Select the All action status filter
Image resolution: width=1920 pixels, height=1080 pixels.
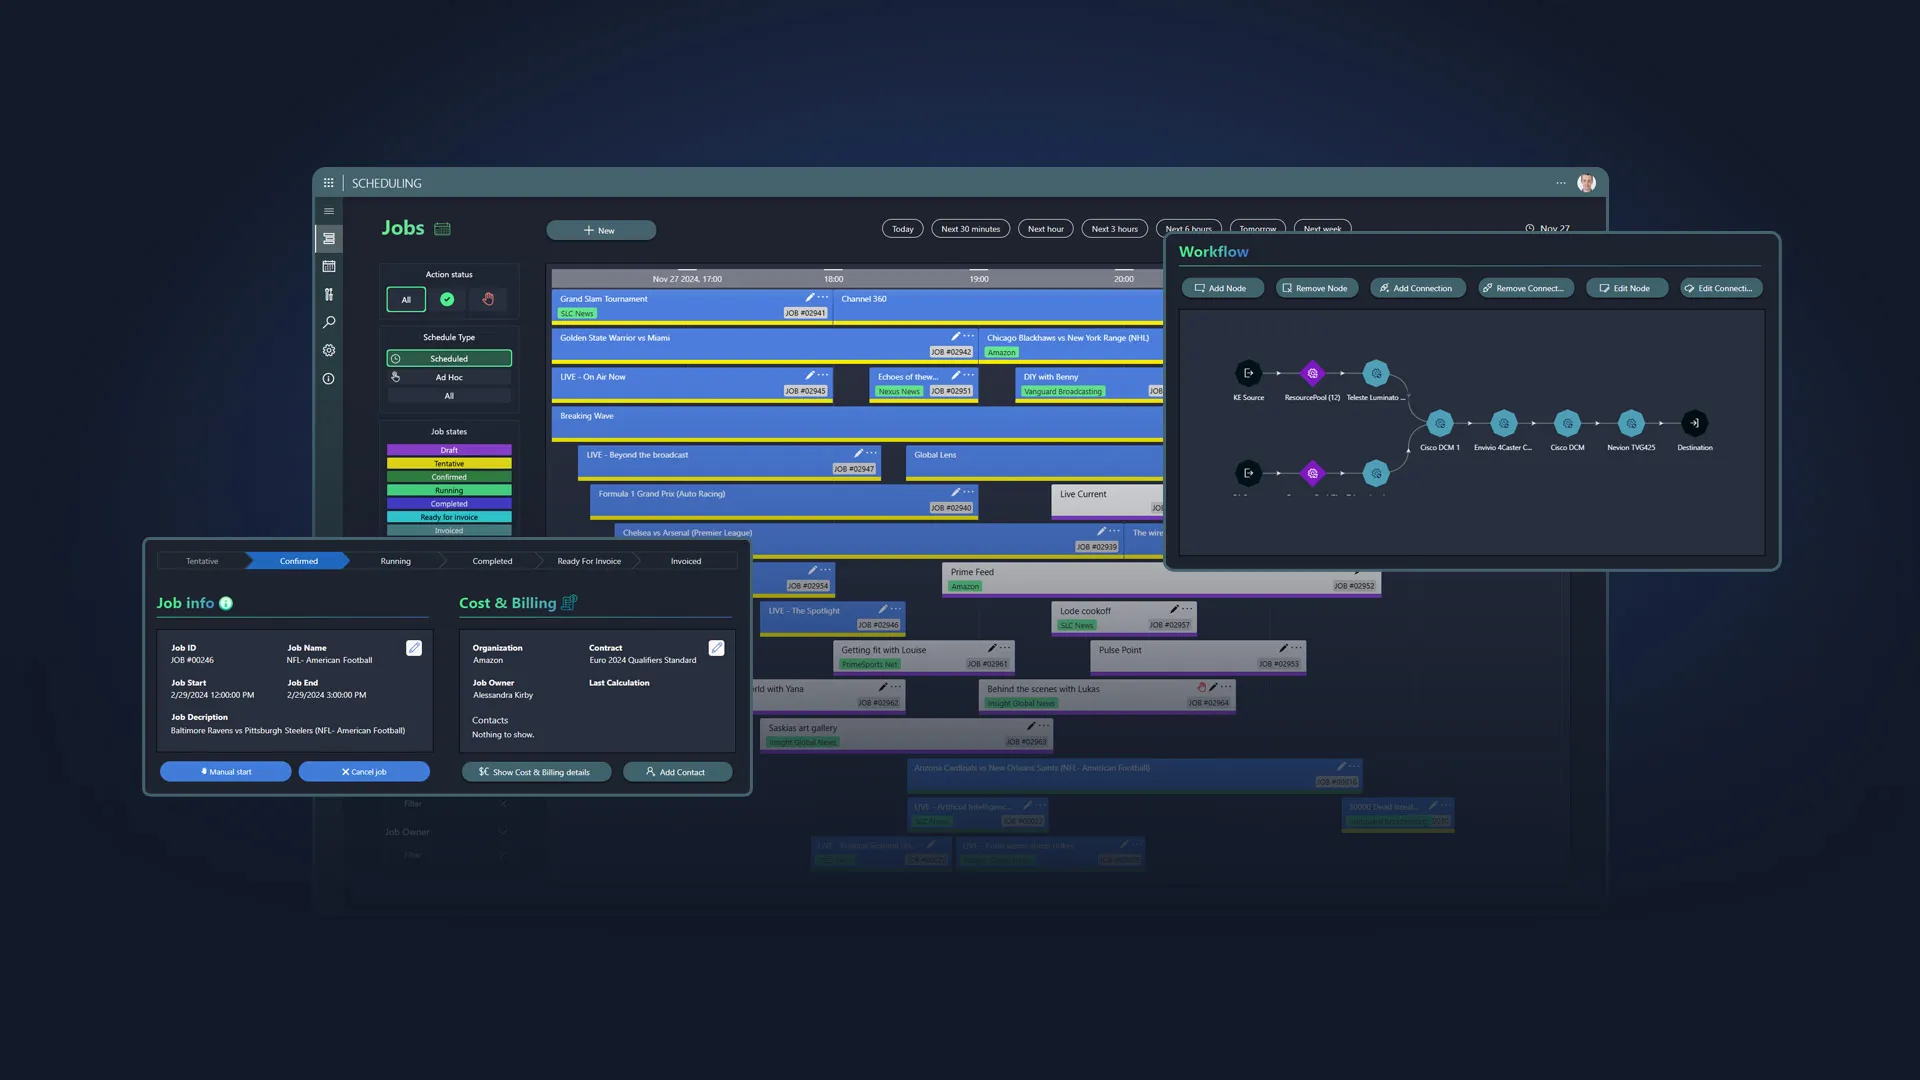[x=406, y=299]
